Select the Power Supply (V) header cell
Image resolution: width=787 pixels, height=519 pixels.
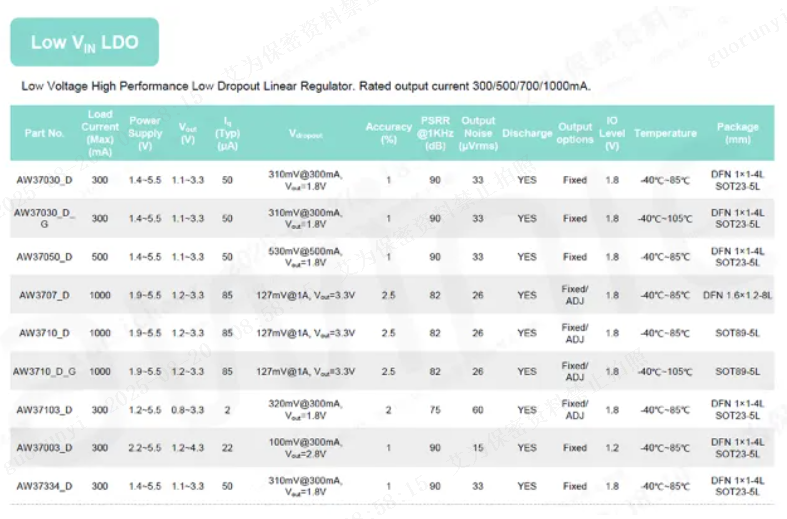click(145, 133)
